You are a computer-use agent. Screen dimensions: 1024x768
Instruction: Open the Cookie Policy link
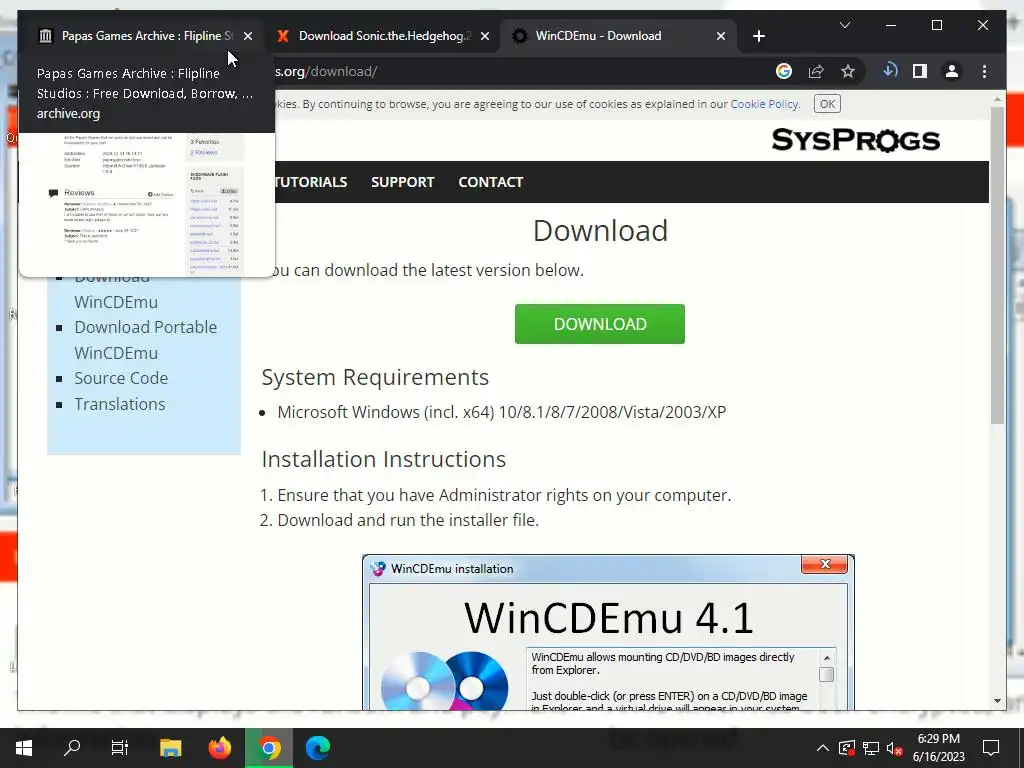point(764,104)
